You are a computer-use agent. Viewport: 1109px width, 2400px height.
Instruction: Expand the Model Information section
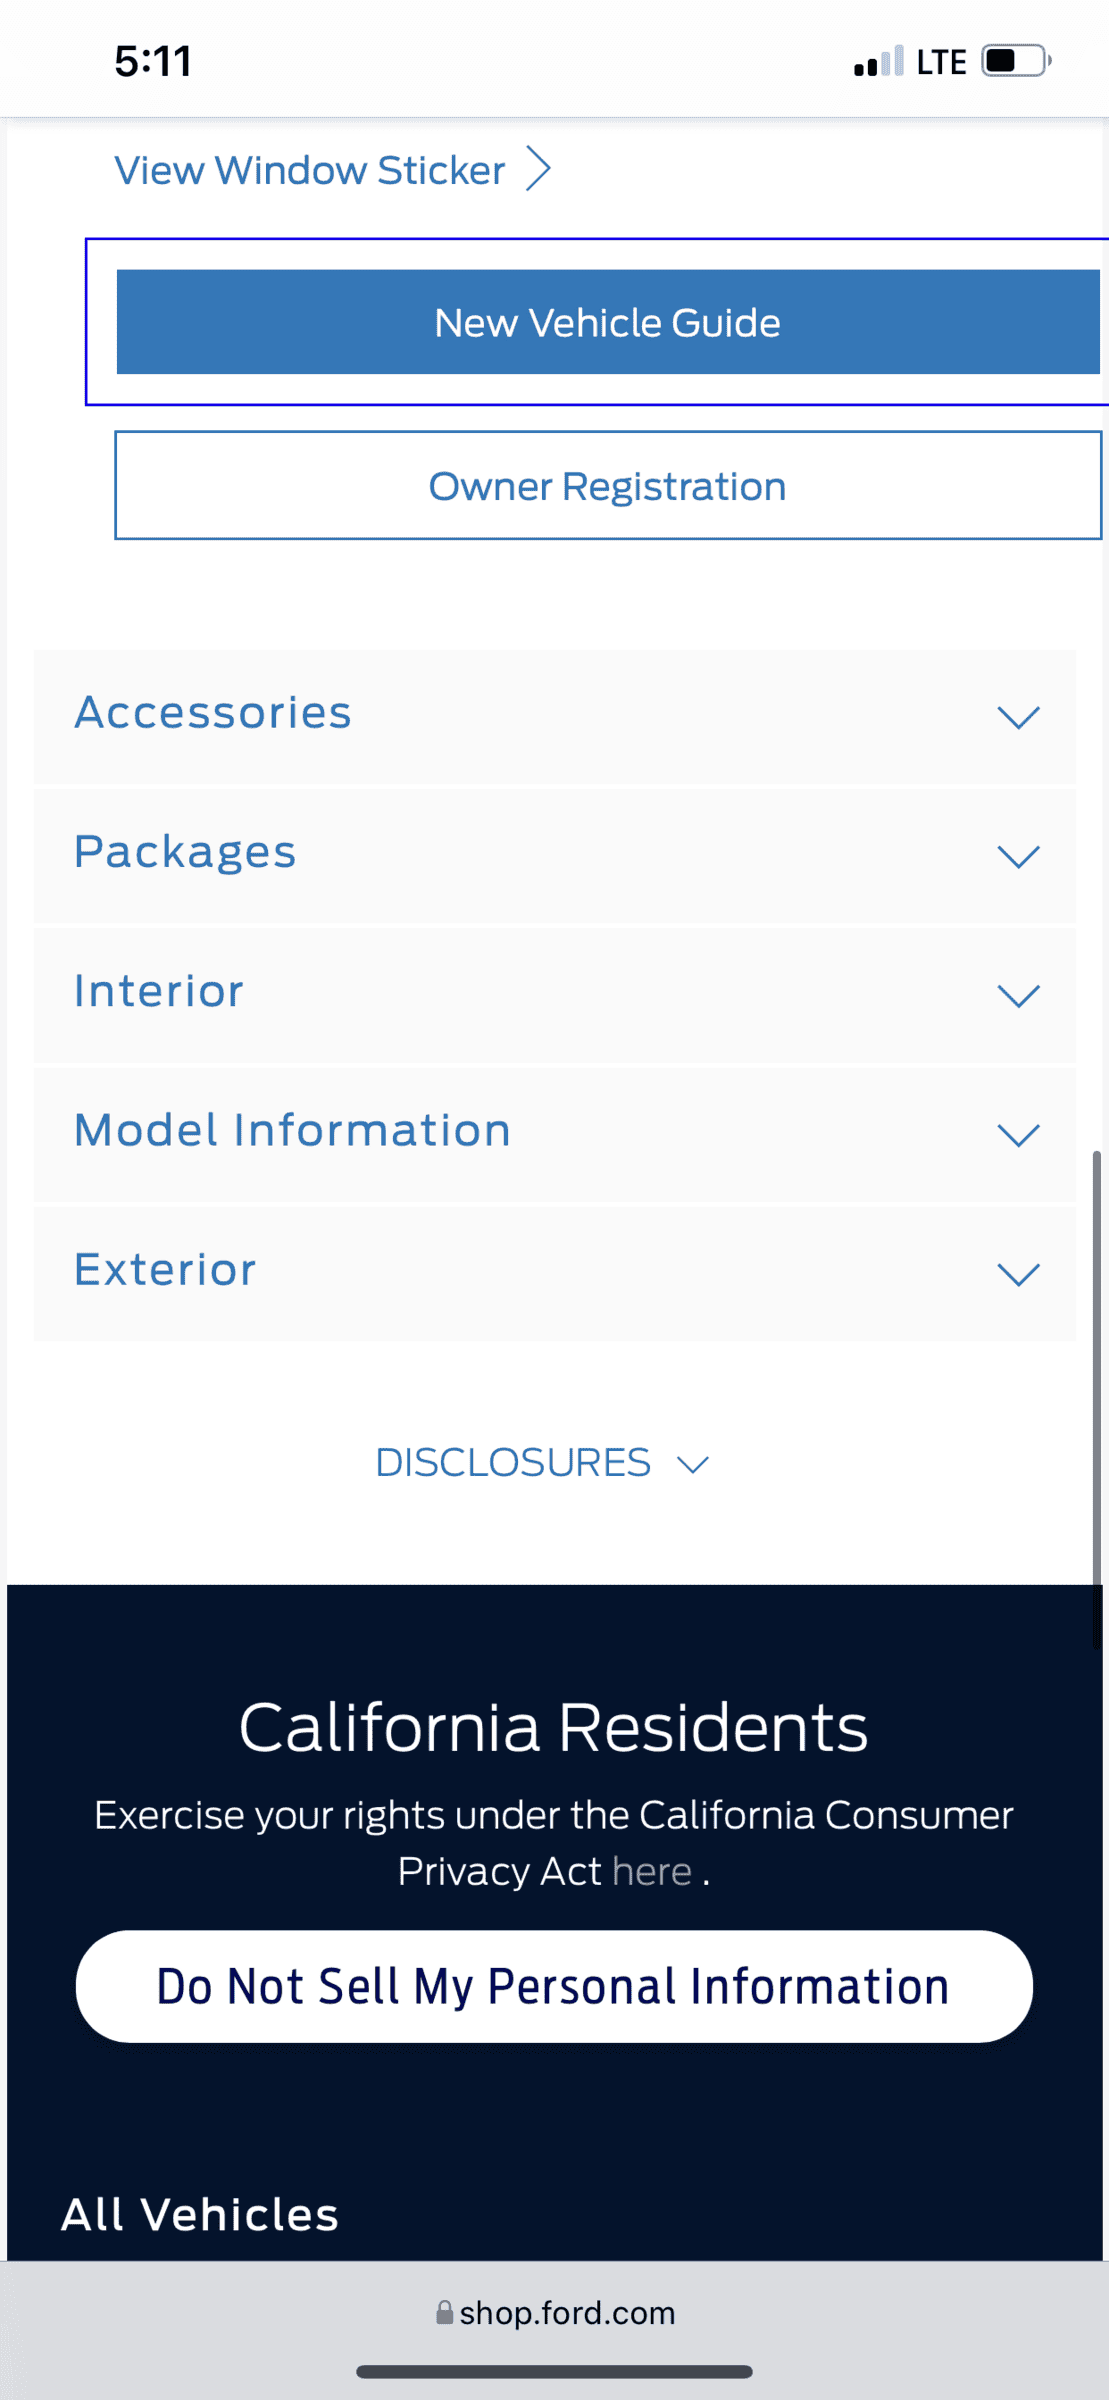555,1134
